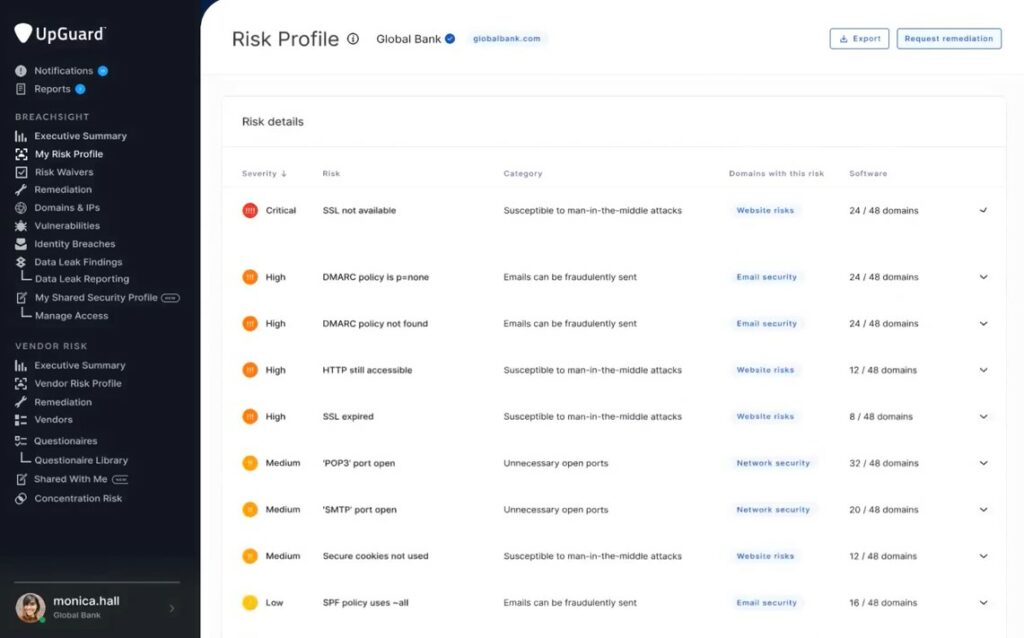
Task: Click the Export button
Action: (x=858, y=38)
